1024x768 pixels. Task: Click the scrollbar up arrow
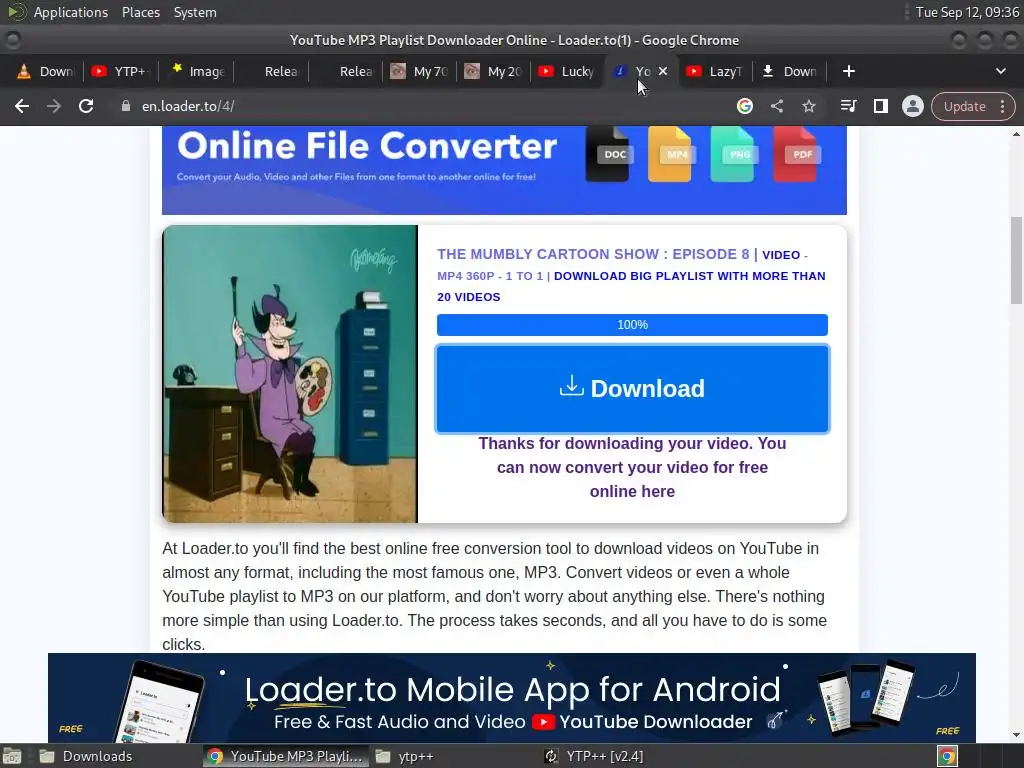tap(1016, 134)
